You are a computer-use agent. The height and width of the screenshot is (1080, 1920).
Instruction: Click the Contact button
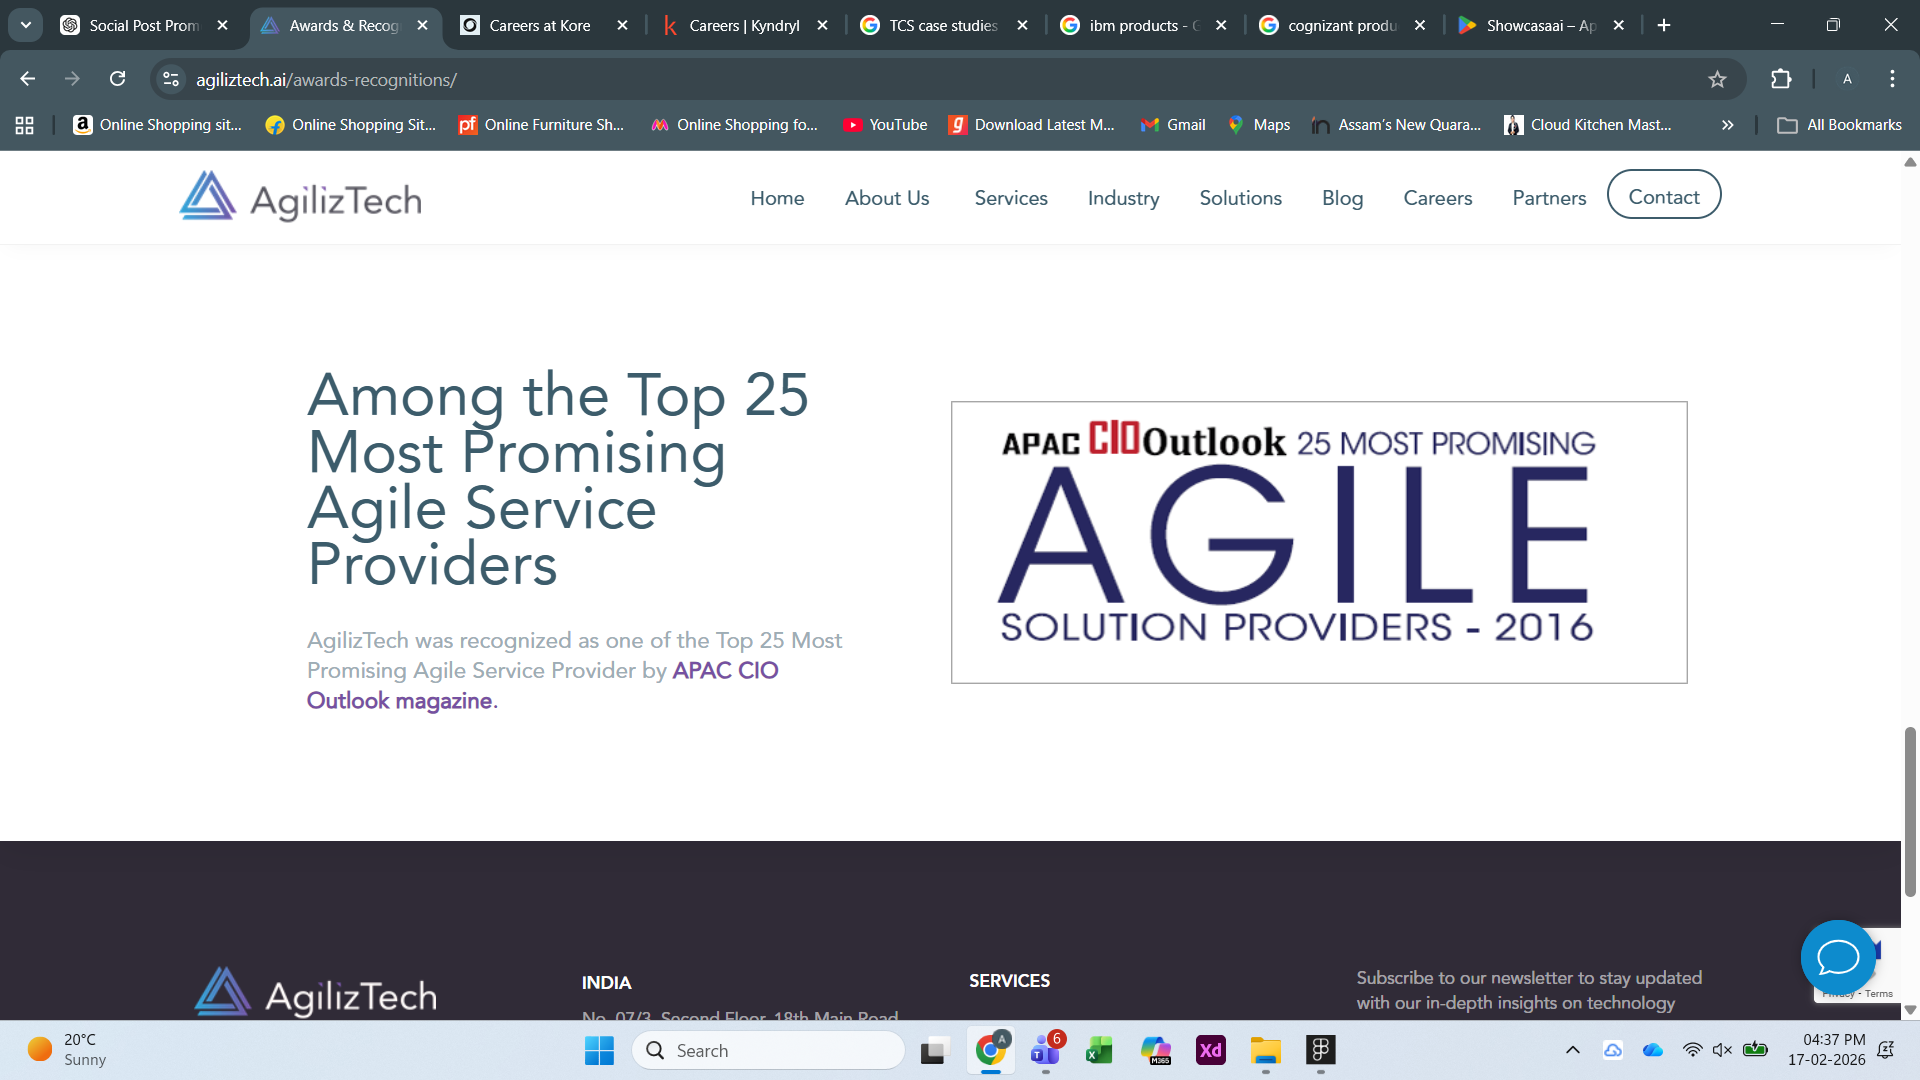pos(1663,195)
